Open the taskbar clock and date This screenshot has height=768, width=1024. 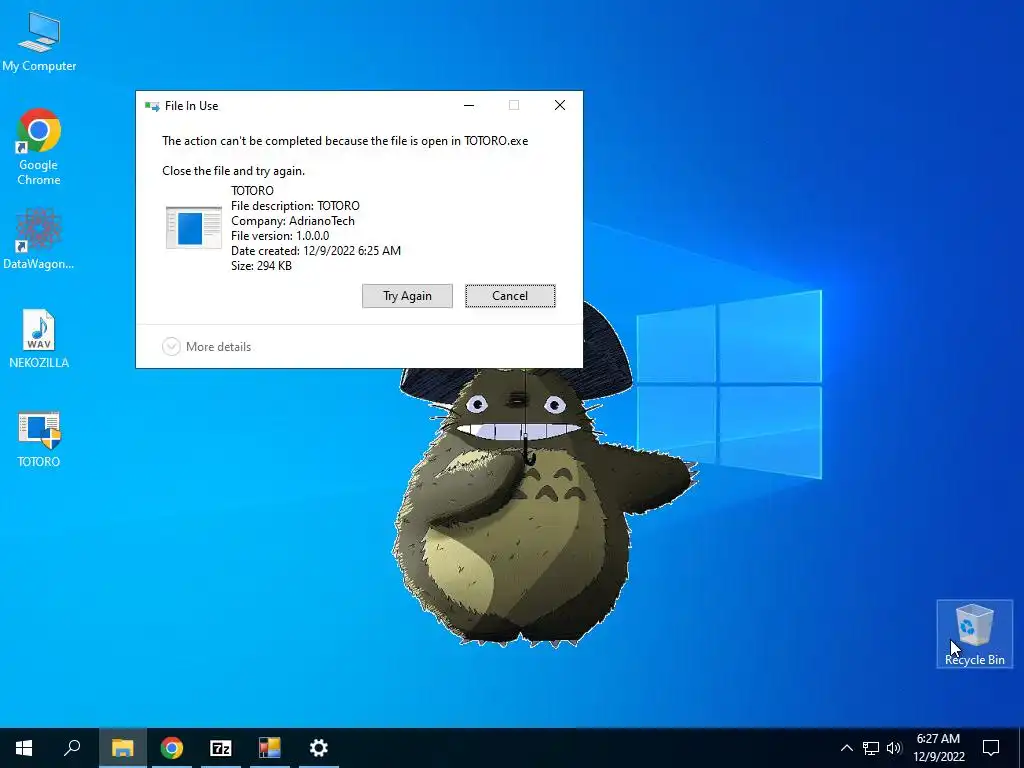pos(938,748)
